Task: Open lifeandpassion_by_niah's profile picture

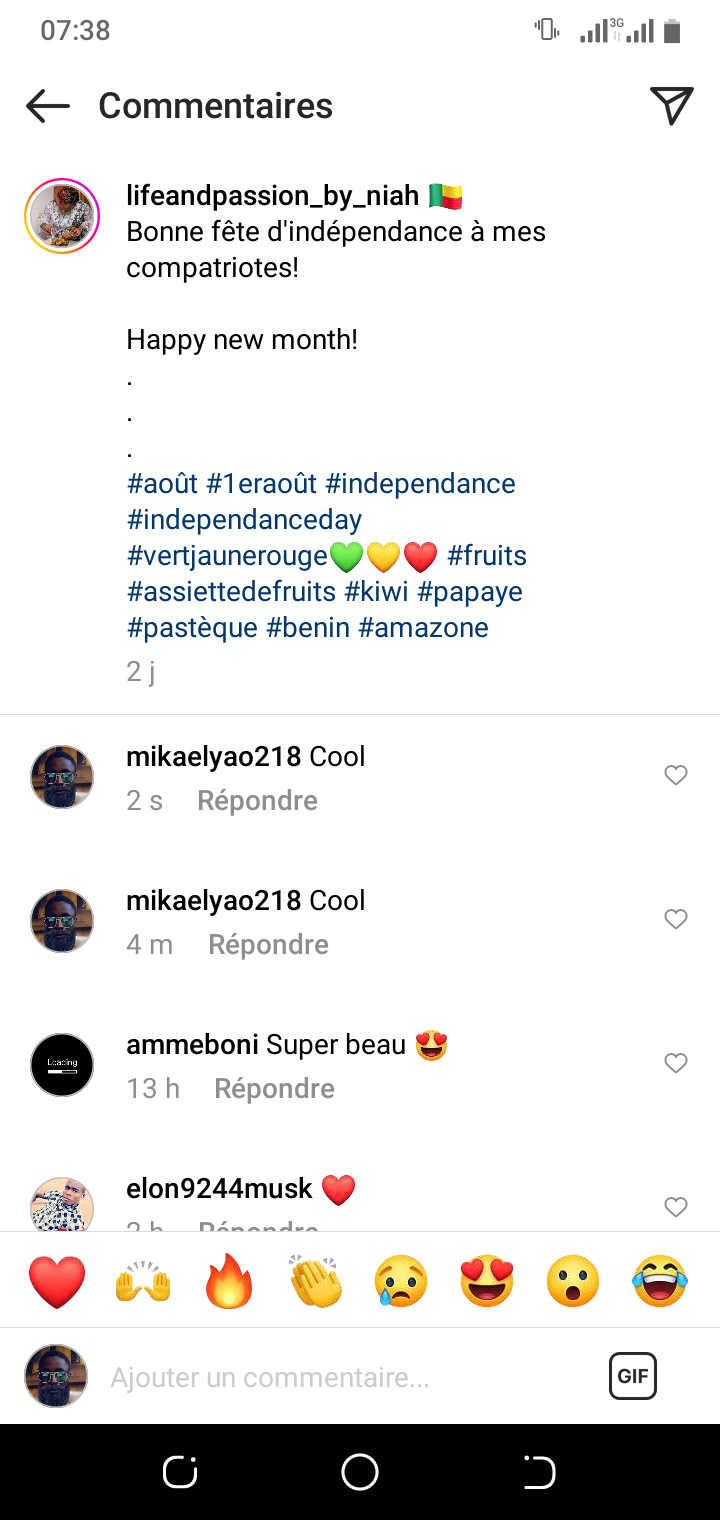Action: [x=62, y=216]
